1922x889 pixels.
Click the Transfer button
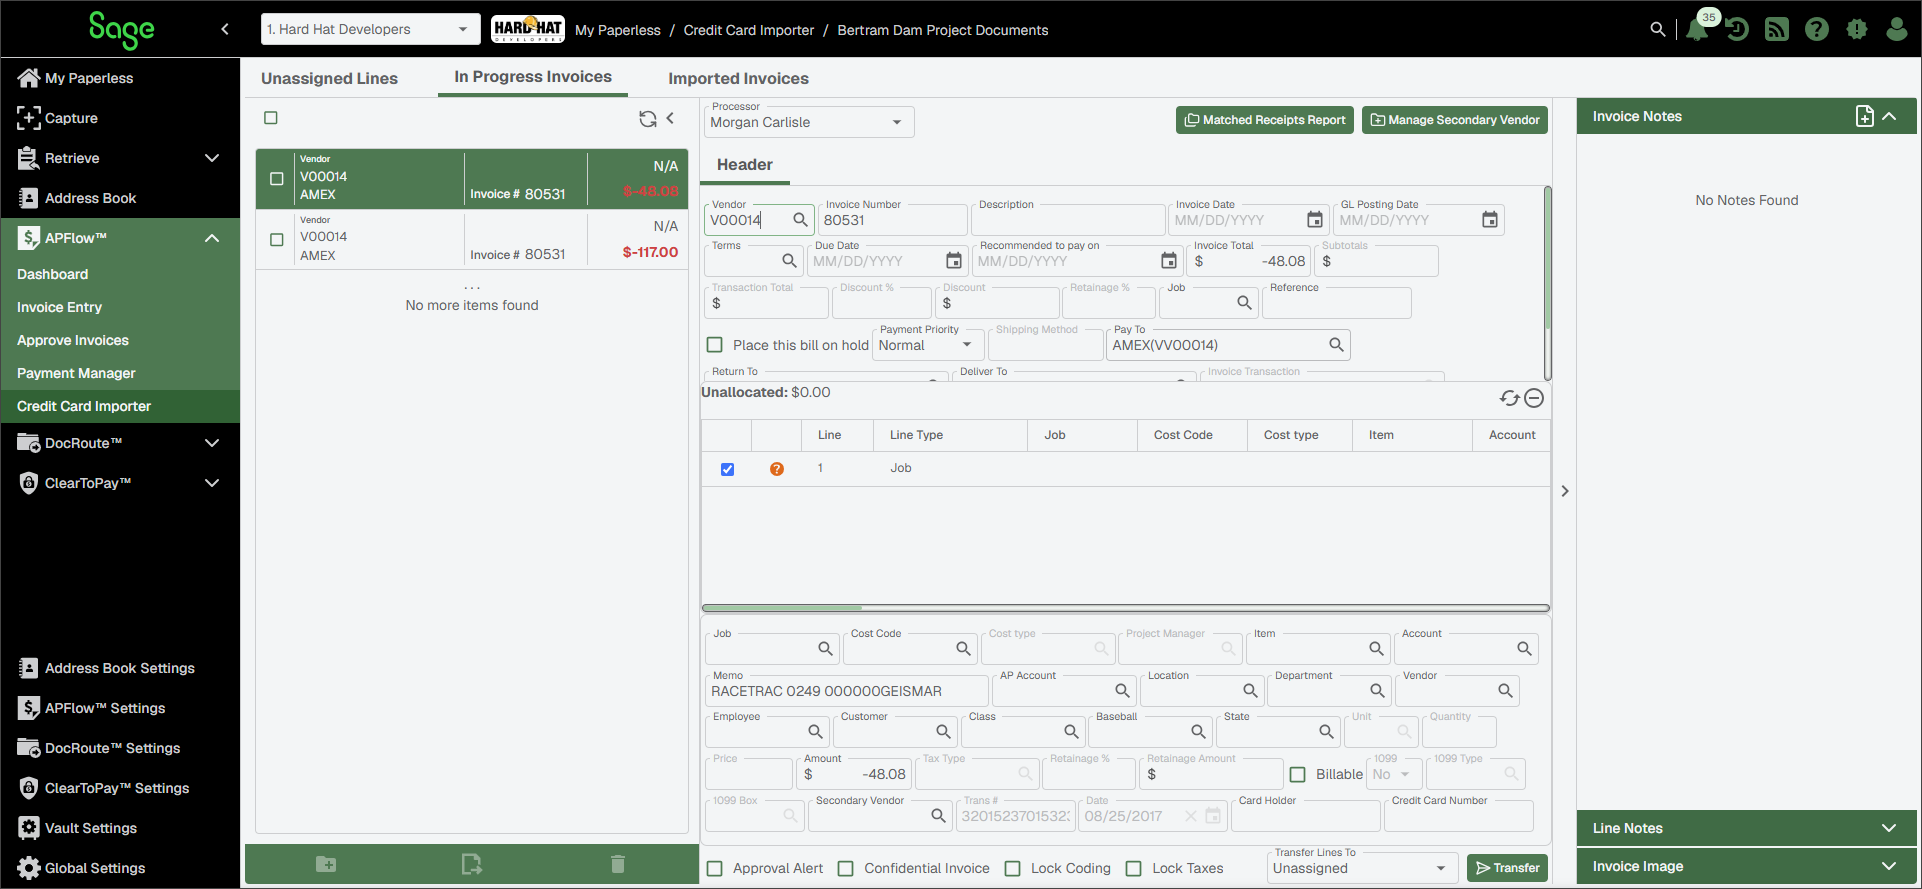tap(1508, 868)
